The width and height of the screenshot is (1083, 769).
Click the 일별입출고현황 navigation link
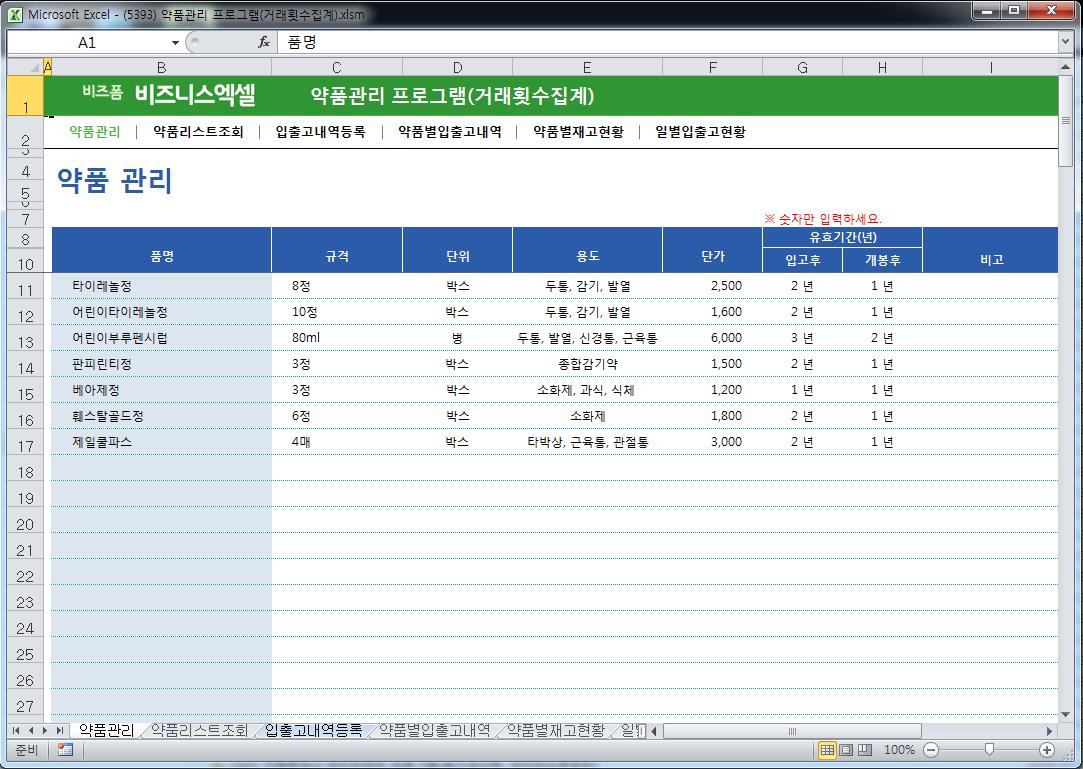coord(700,132)
